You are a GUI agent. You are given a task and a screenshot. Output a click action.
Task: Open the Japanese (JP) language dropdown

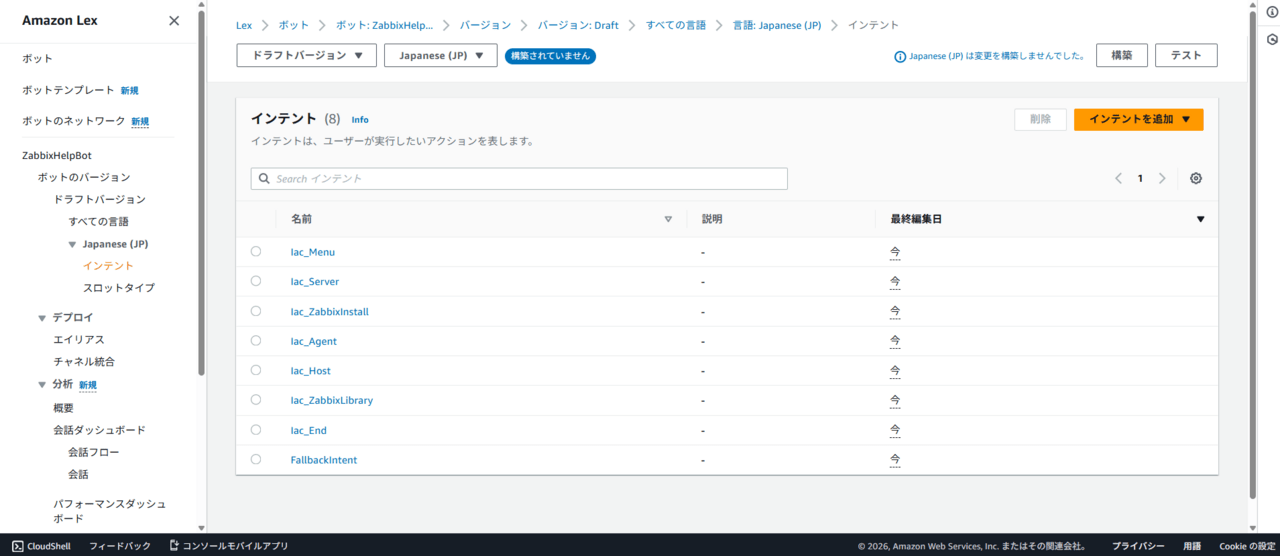440,55
